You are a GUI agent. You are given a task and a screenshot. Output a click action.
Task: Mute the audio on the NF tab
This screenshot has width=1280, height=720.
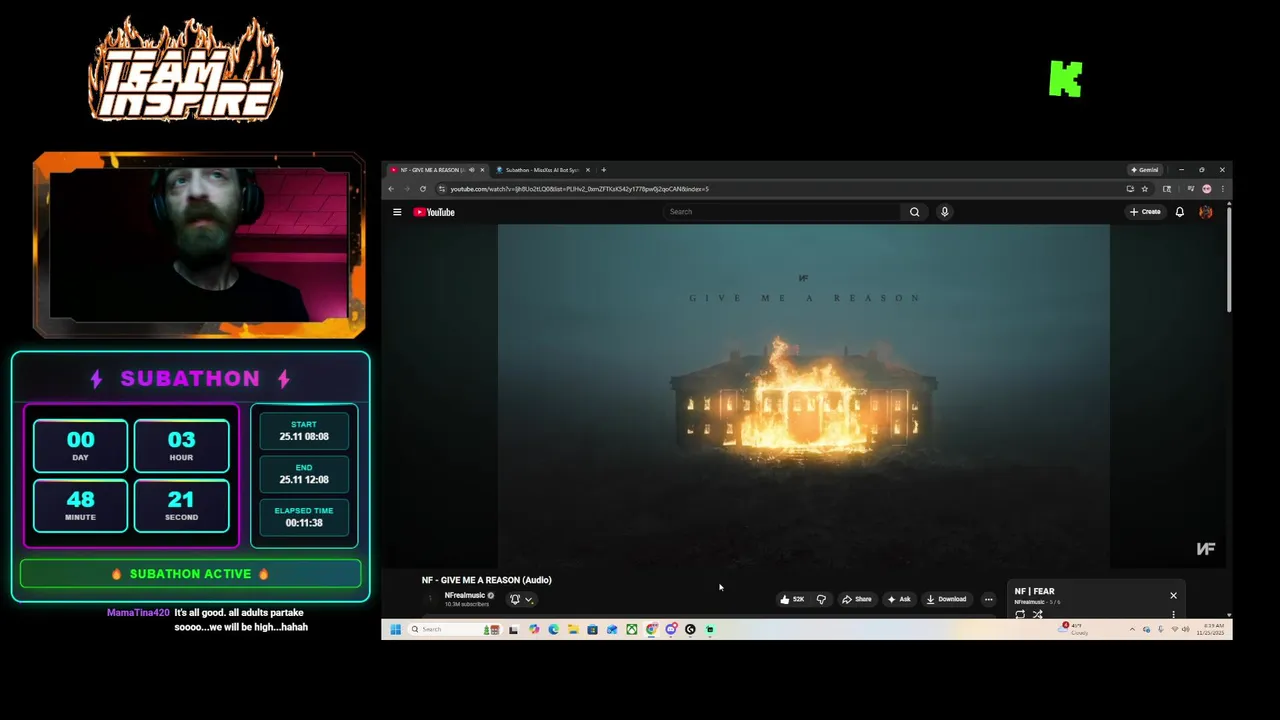pyautogui.click(x=471, y=170)
